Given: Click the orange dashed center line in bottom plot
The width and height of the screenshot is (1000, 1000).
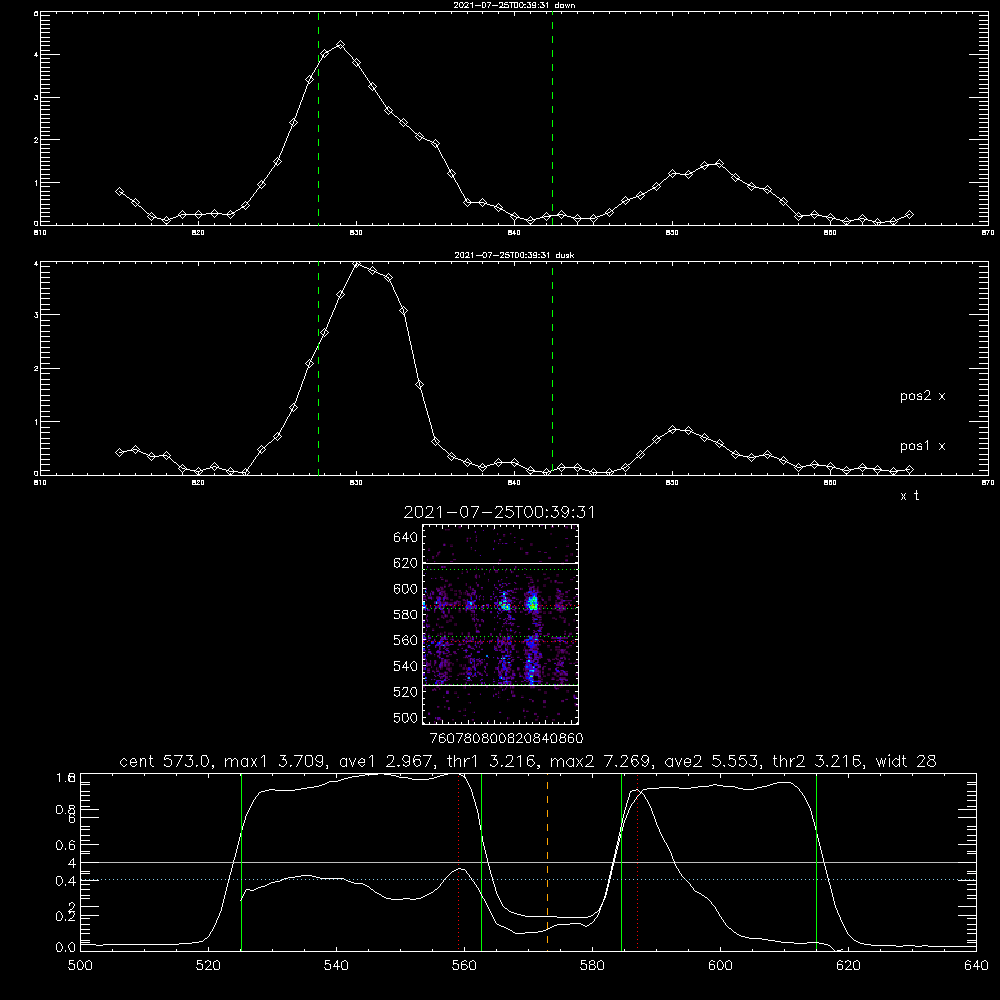Looking at the screenshot, I should point(547,862).
